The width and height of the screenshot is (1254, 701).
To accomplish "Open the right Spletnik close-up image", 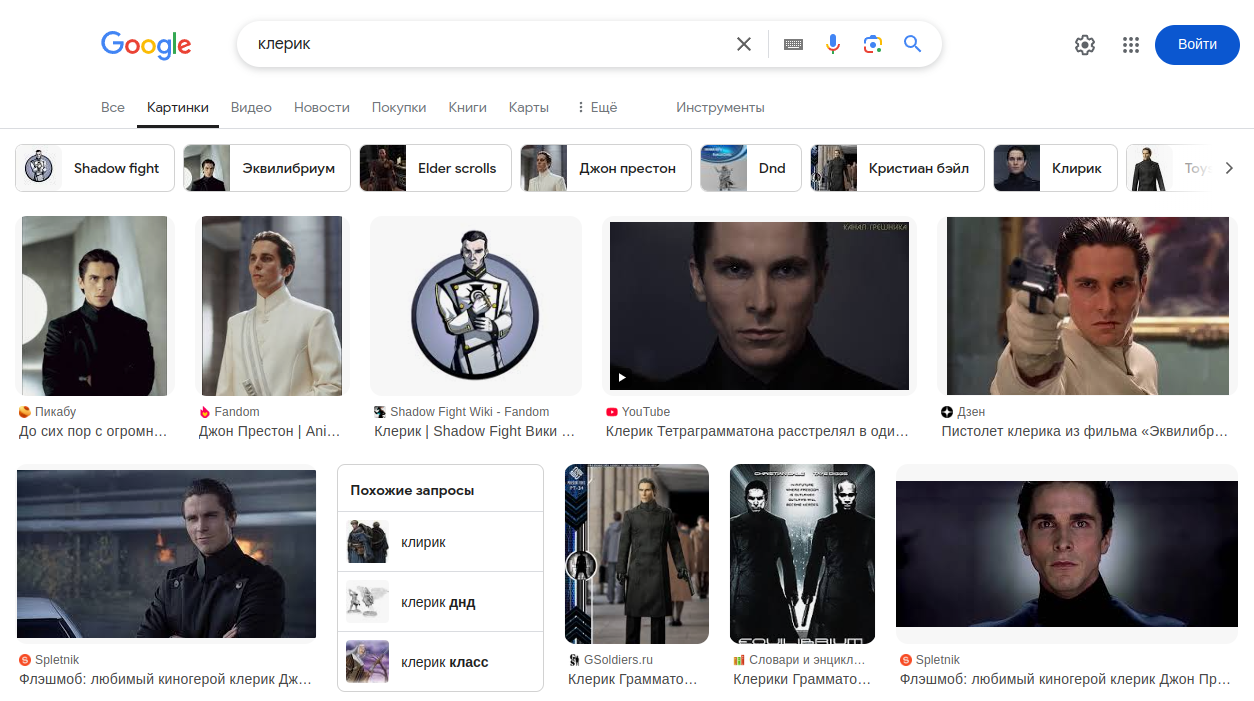I will coord(1067,554).
